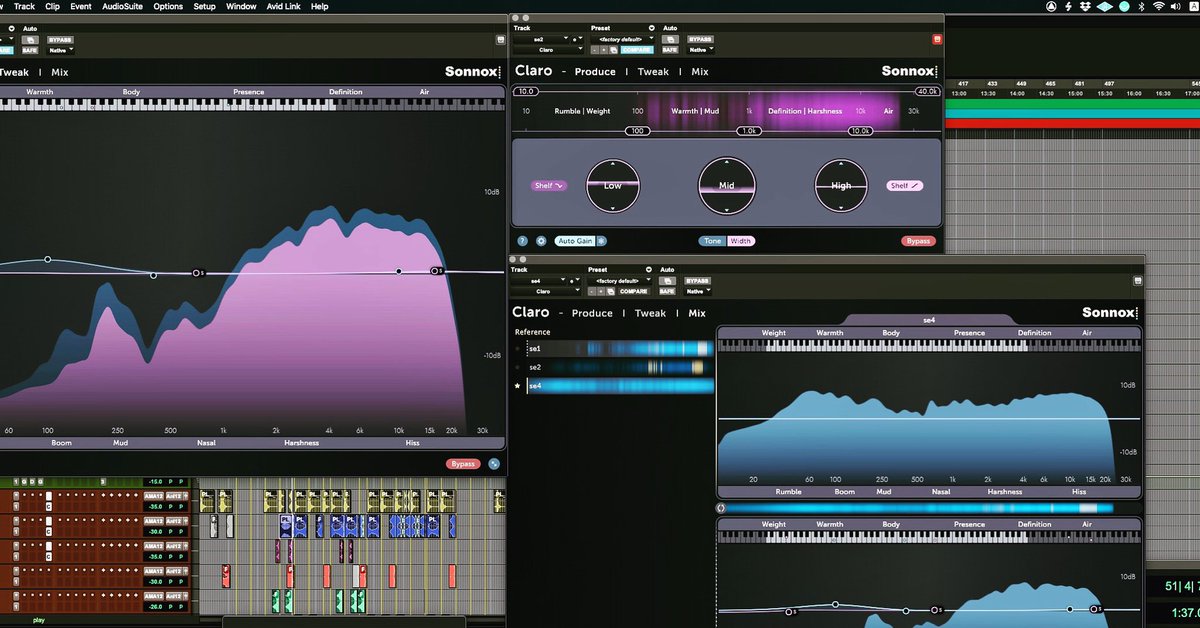Change low band Shelf filter type
The width and height of the screenshot is (1200, 628).
549,186
